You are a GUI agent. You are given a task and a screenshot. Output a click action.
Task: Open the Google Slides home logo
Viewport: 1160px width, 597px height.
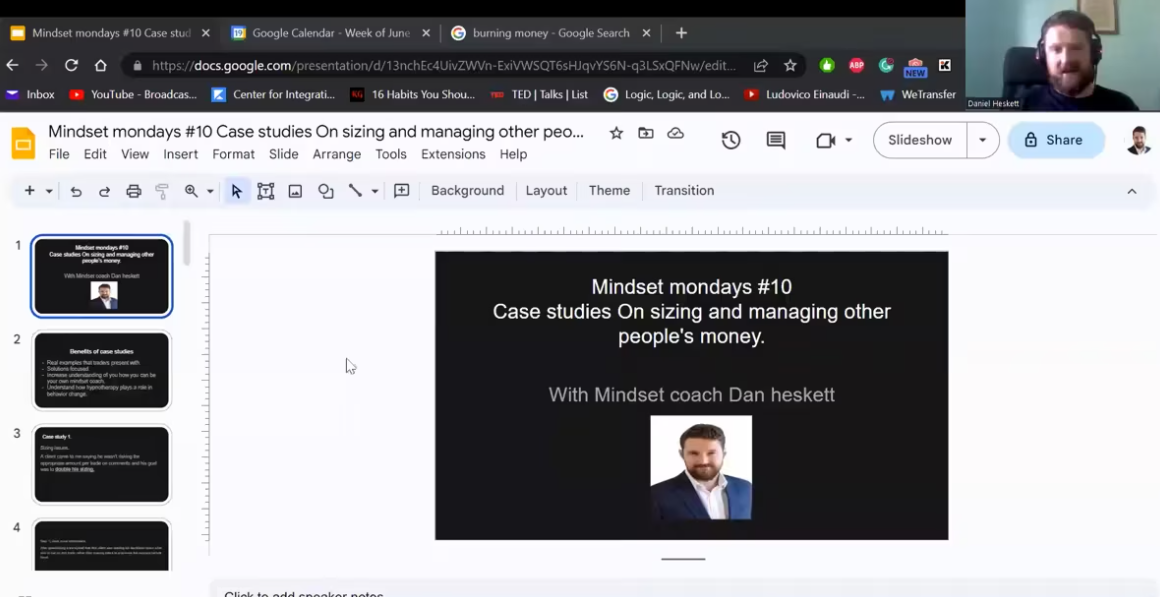pyautogui.click(x=23, y=142)
